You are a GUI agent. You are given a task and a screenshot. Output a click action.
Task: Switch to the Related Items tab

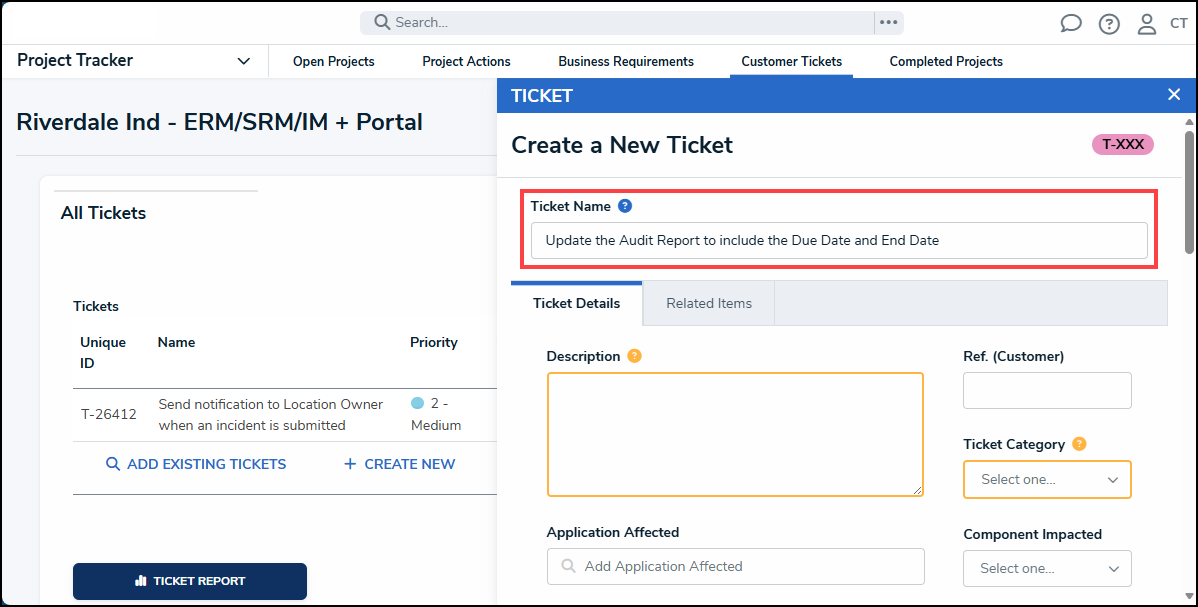pos(707,302)
